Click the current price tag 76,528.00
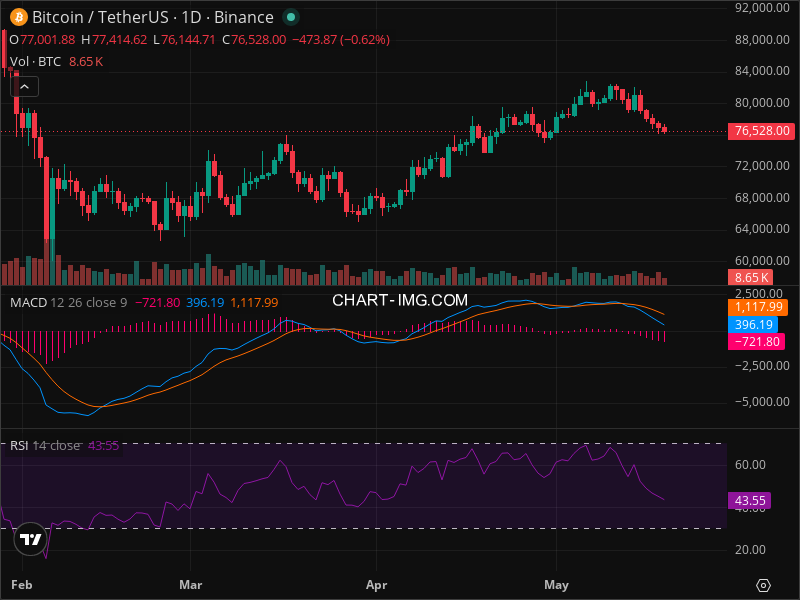The width and height of the screenshot is (800, 600). pyautogui.click(x=762, y=131)
